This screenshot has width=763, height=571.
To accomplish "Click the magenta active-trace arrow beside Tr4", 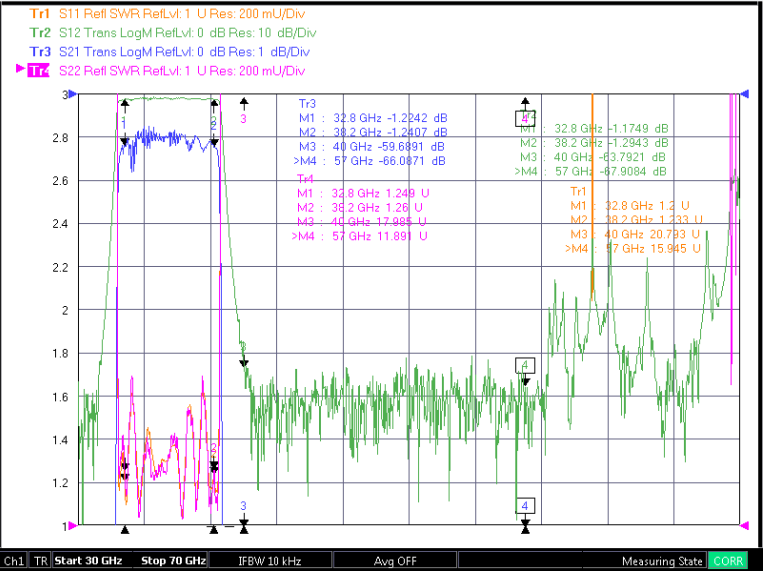I will 20,68.
